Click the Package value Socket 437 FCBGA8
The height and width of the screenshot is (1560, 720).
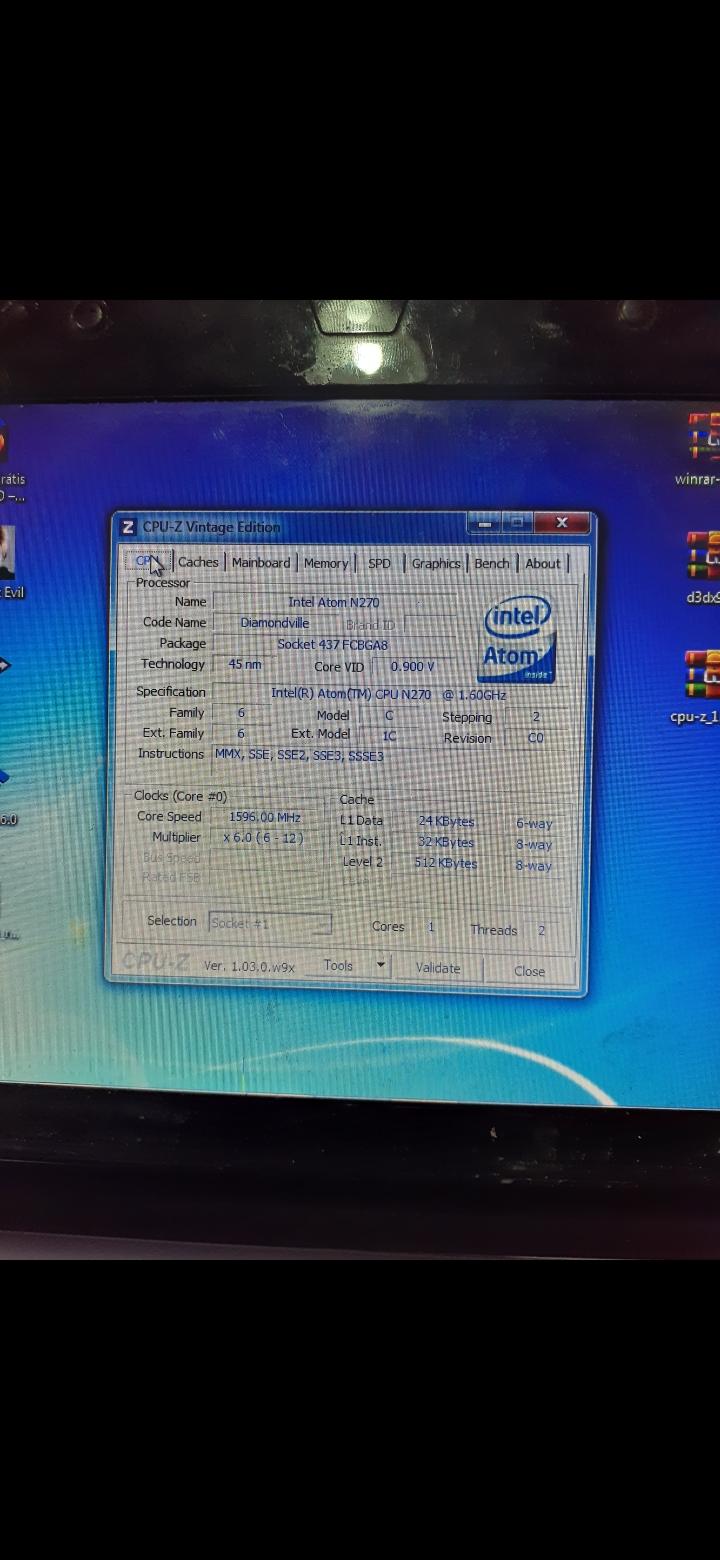click(333, 644)
